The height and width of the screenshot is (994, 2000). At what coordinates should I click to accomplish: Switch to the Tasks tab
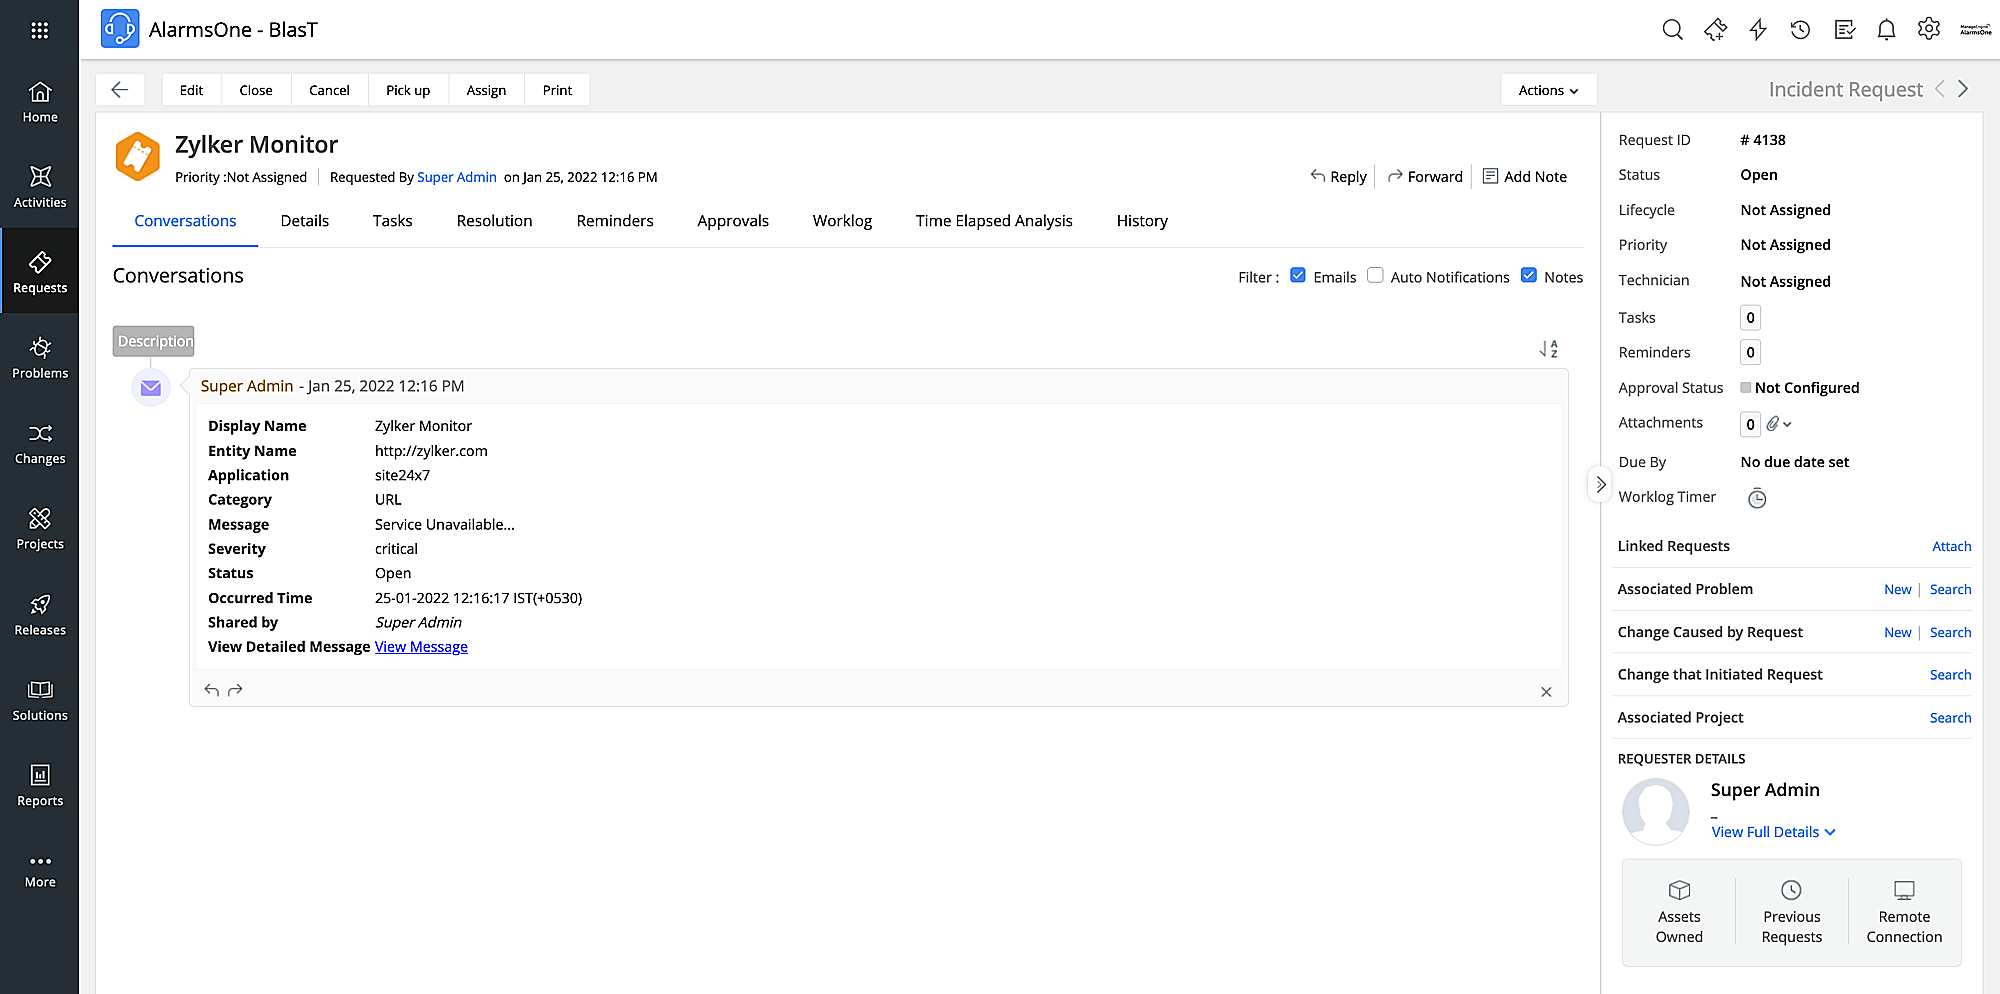[x=392, y=221]
